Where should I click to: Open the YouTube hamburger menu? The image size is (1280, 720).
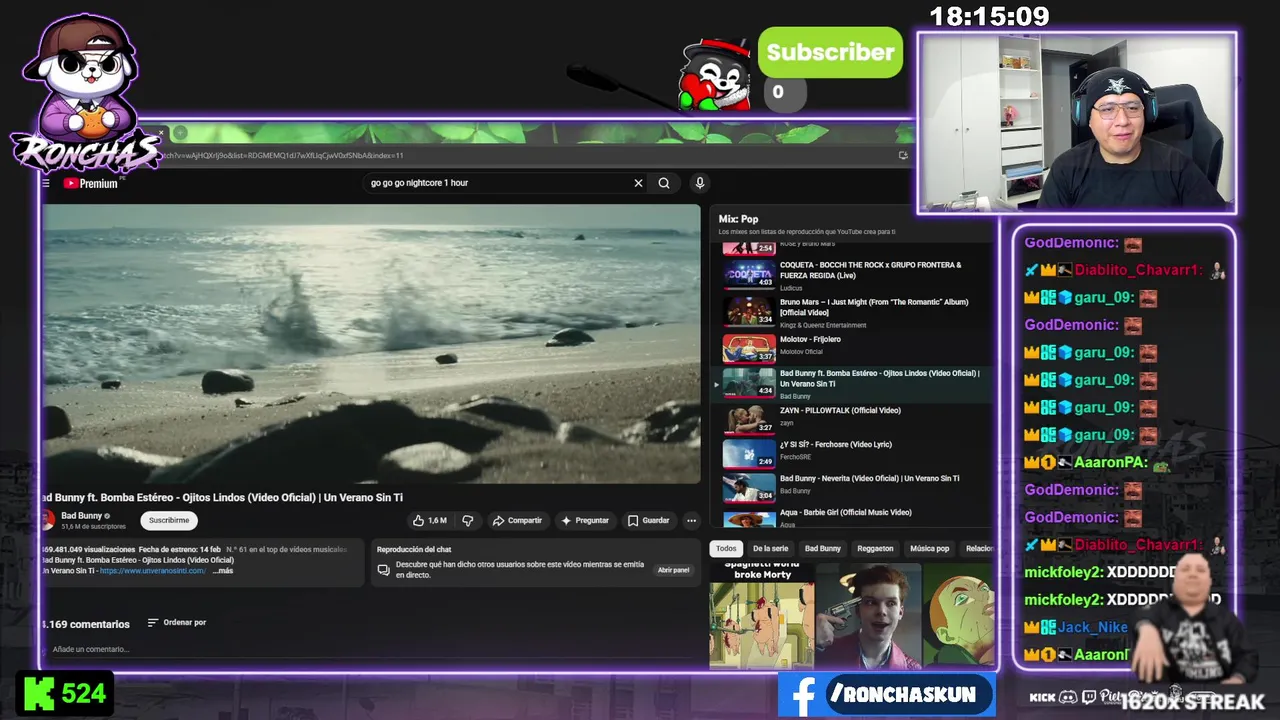(x=46, y=183)
